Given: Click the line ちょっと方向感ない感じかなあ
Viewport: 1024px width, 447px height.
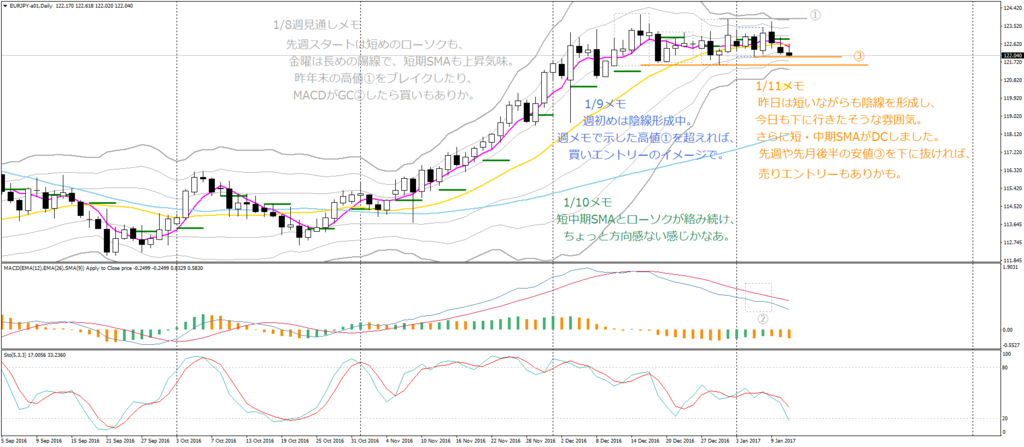Looking at the screenshot, I should tap(645, 235).
